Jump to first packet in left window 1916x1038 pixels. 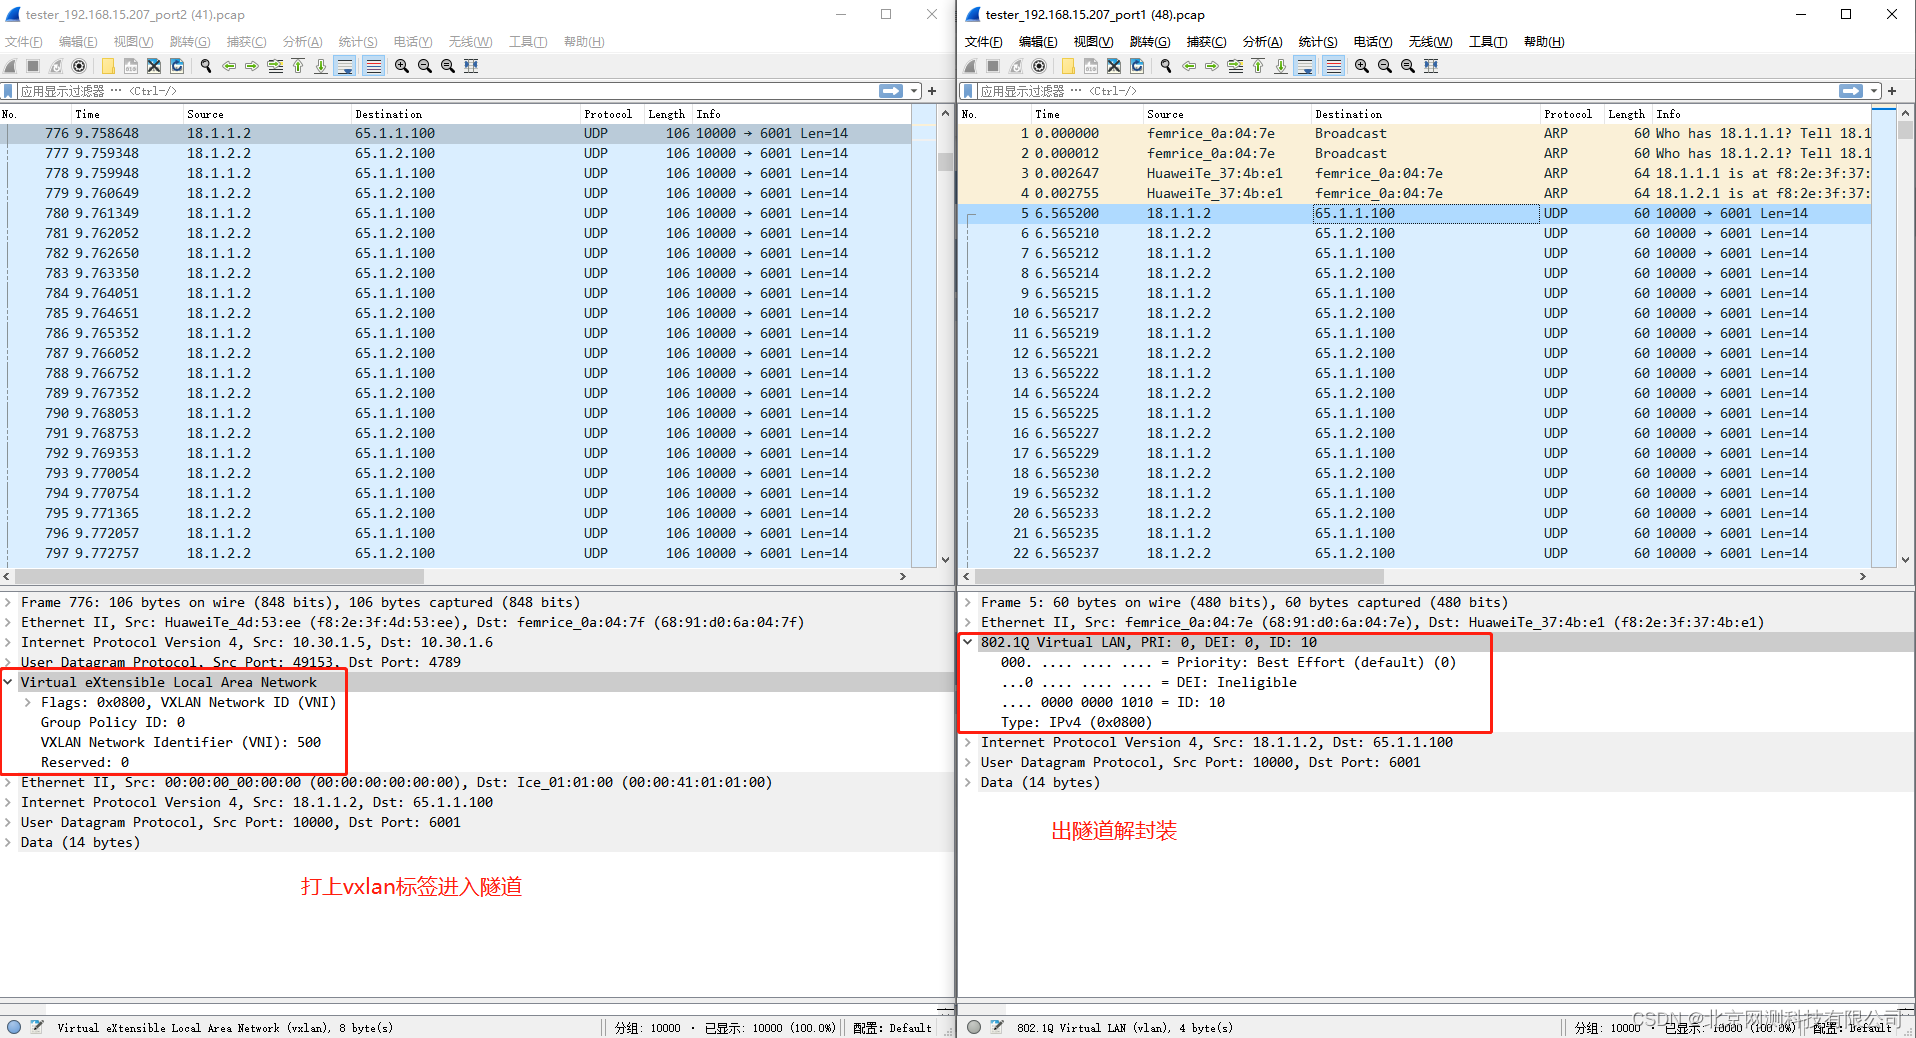click(298, 66)
